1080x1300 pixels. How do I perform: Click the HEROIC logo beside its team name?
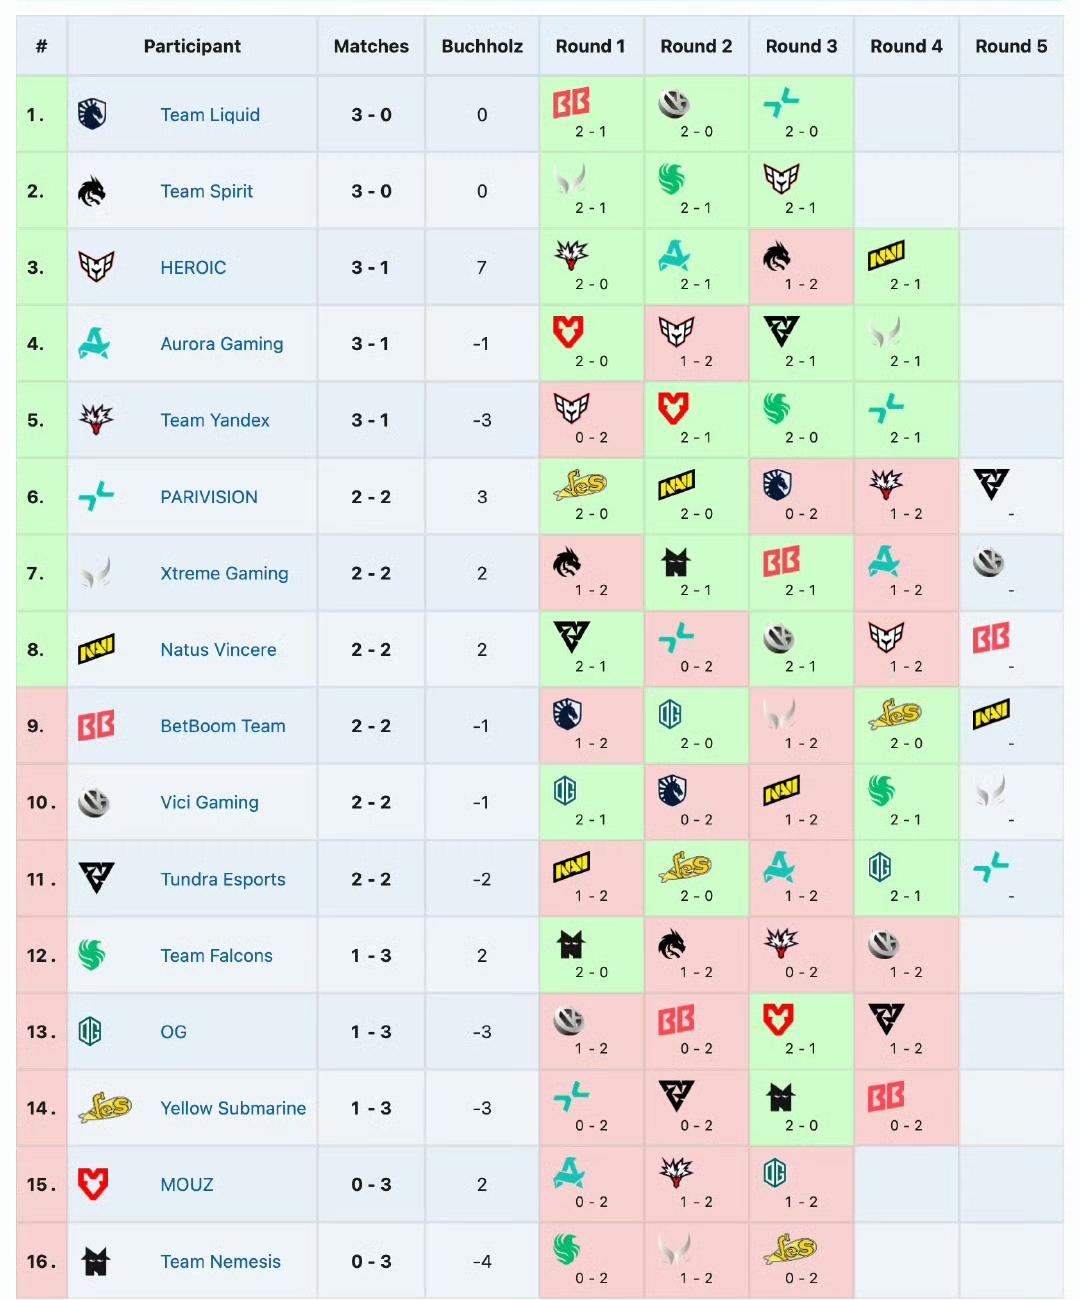tap(96, 267)
